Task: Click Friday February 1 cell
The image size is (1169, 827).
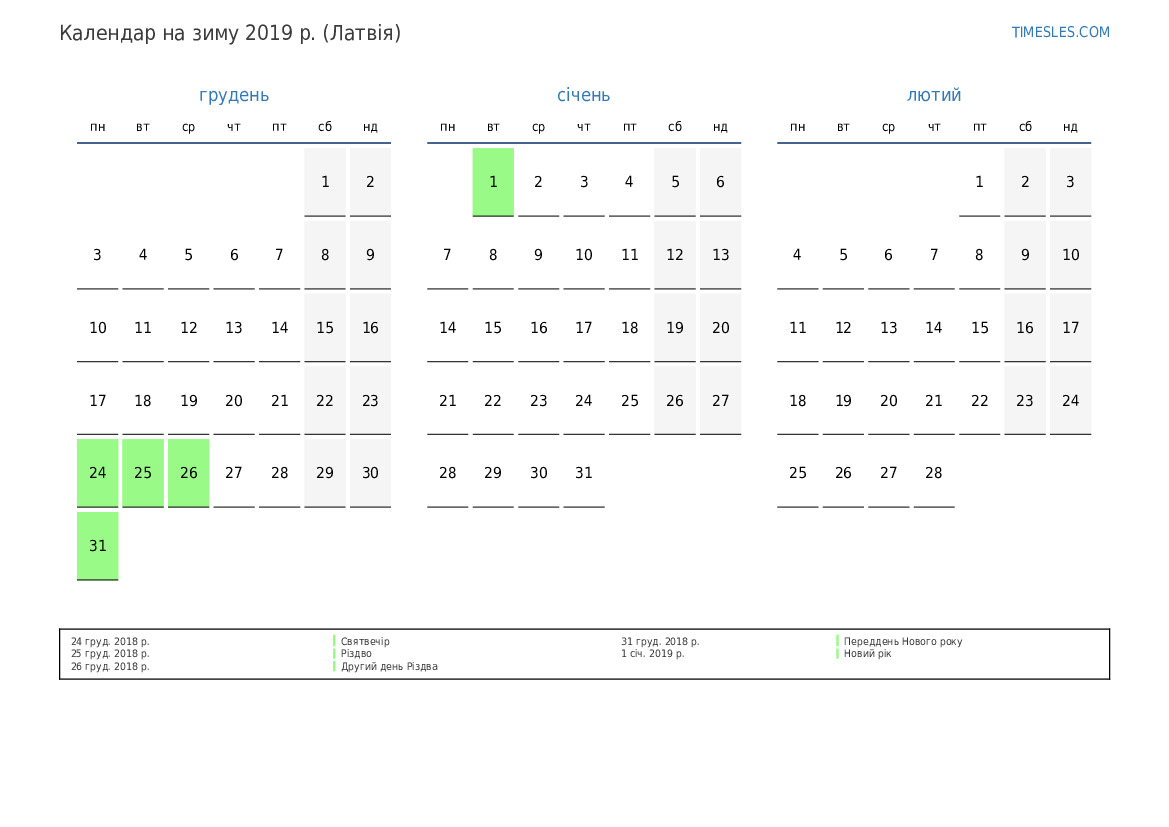Action: 979,182
